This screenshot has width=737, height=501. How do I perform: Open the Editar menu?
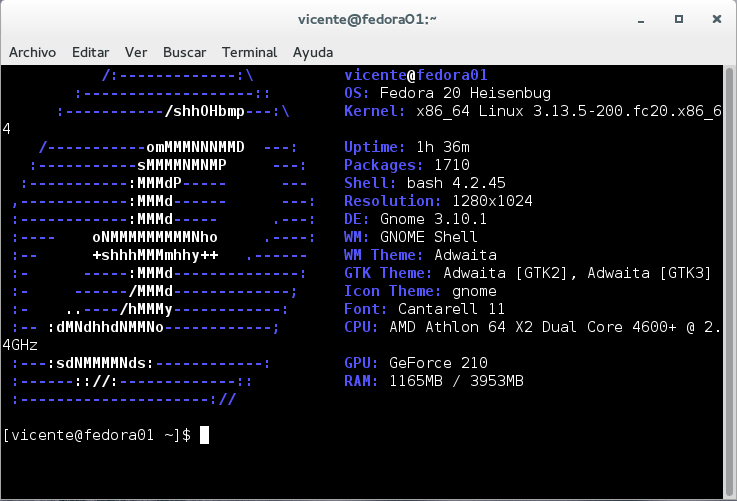click(x=90, y=52)
